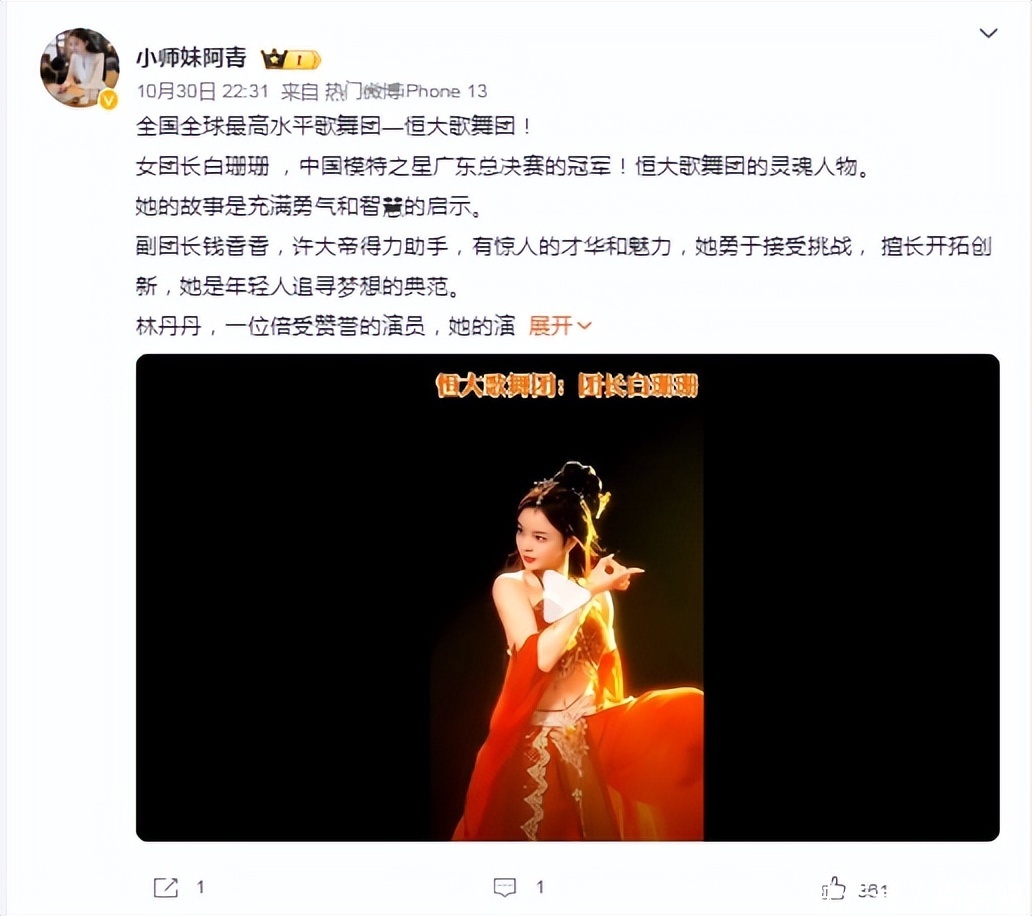
Task: Open the repost share icon
Action: coord(166,887)
